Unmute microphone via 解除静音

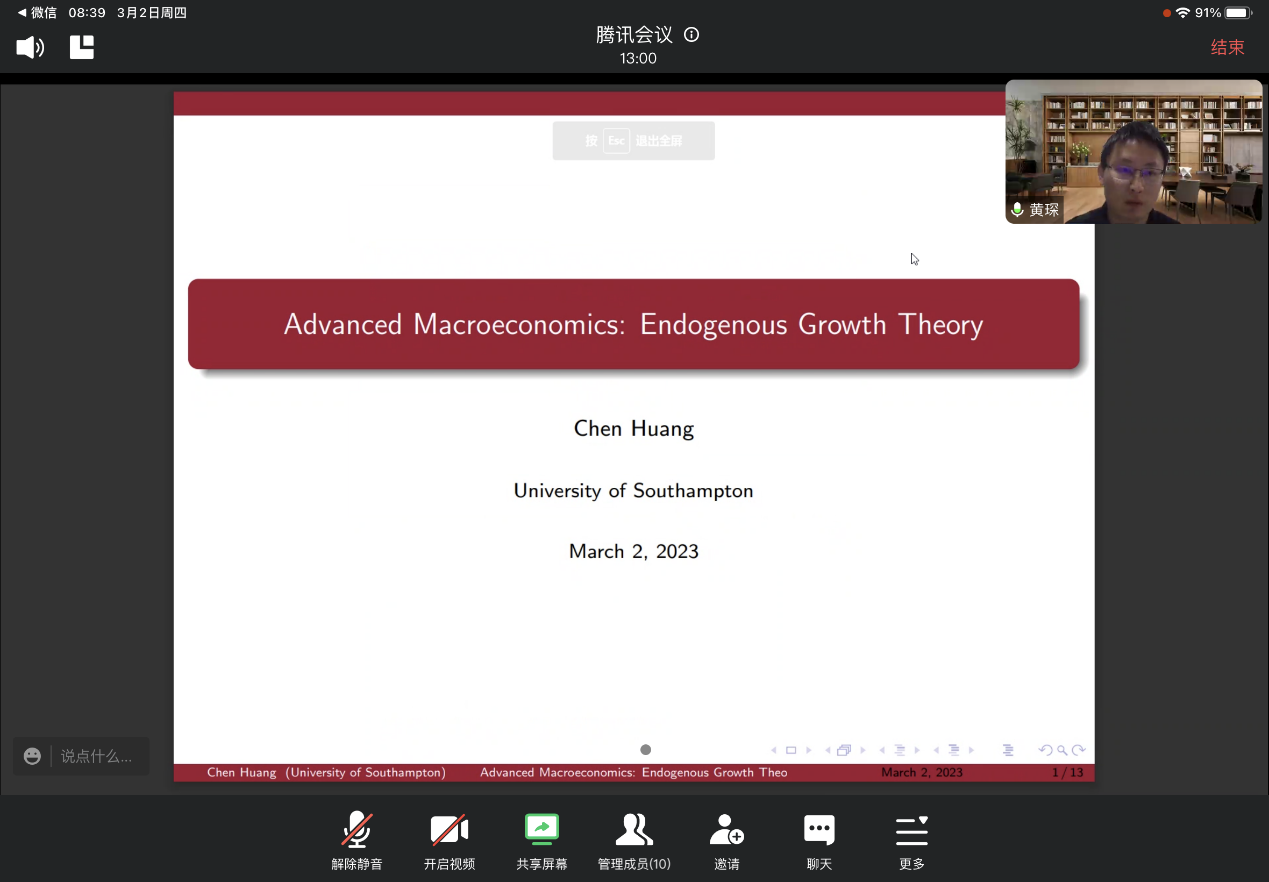tap(357, 841)
